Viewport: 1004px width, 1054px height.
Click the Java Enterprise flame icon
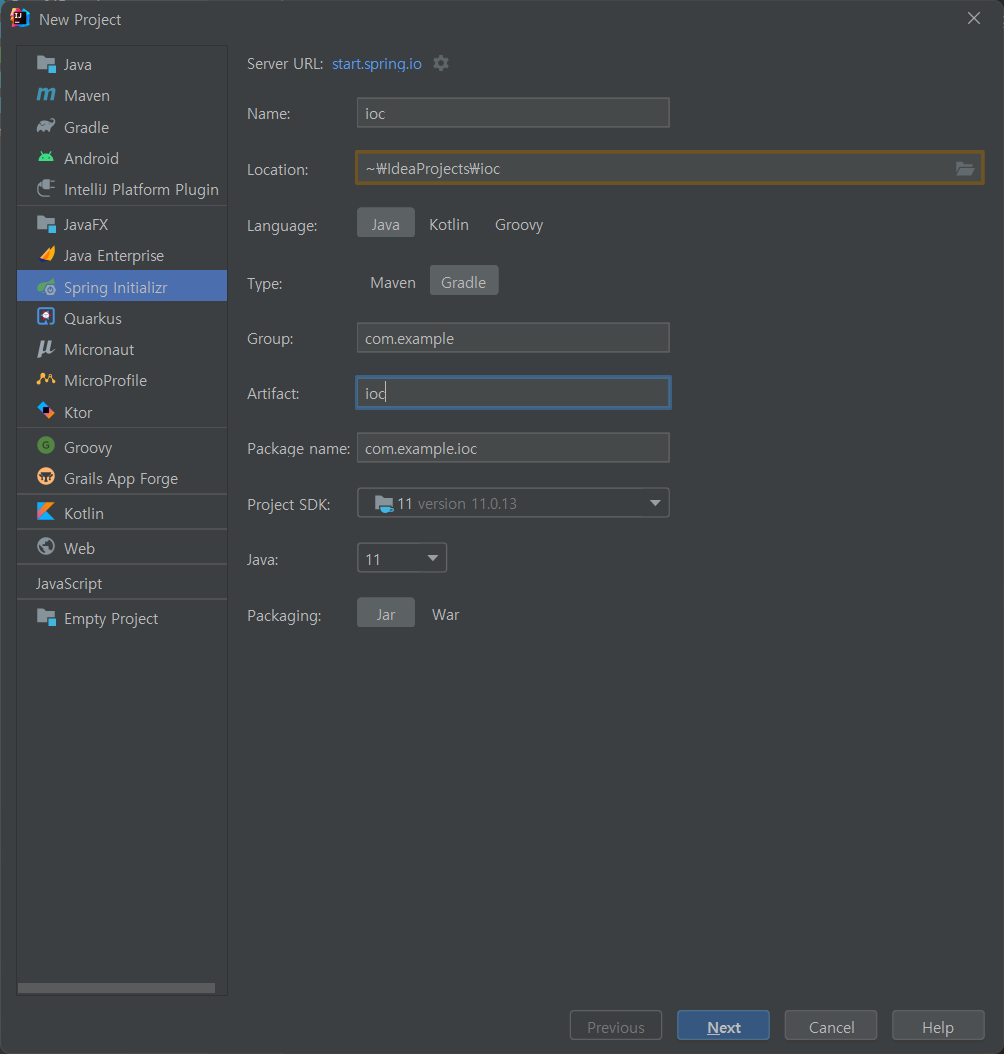pyautogui.click(x=47, y=255)
